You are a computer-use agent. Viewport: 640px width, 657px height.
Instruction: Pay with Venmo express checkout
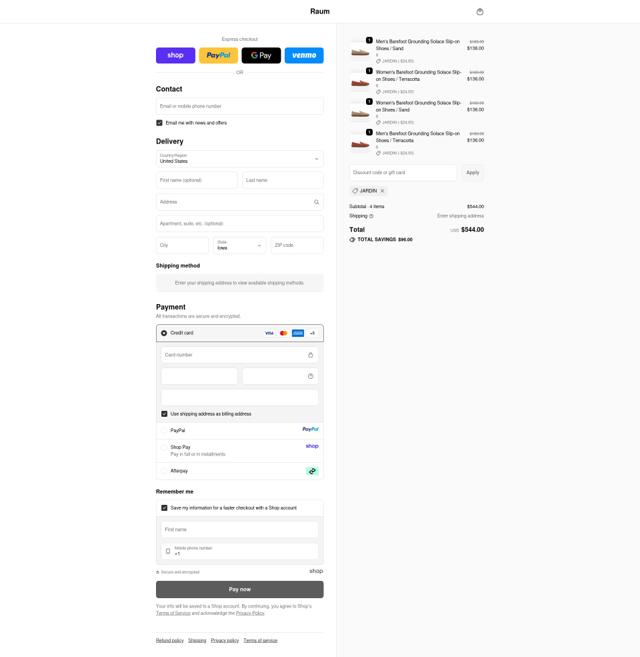(304, 55)
